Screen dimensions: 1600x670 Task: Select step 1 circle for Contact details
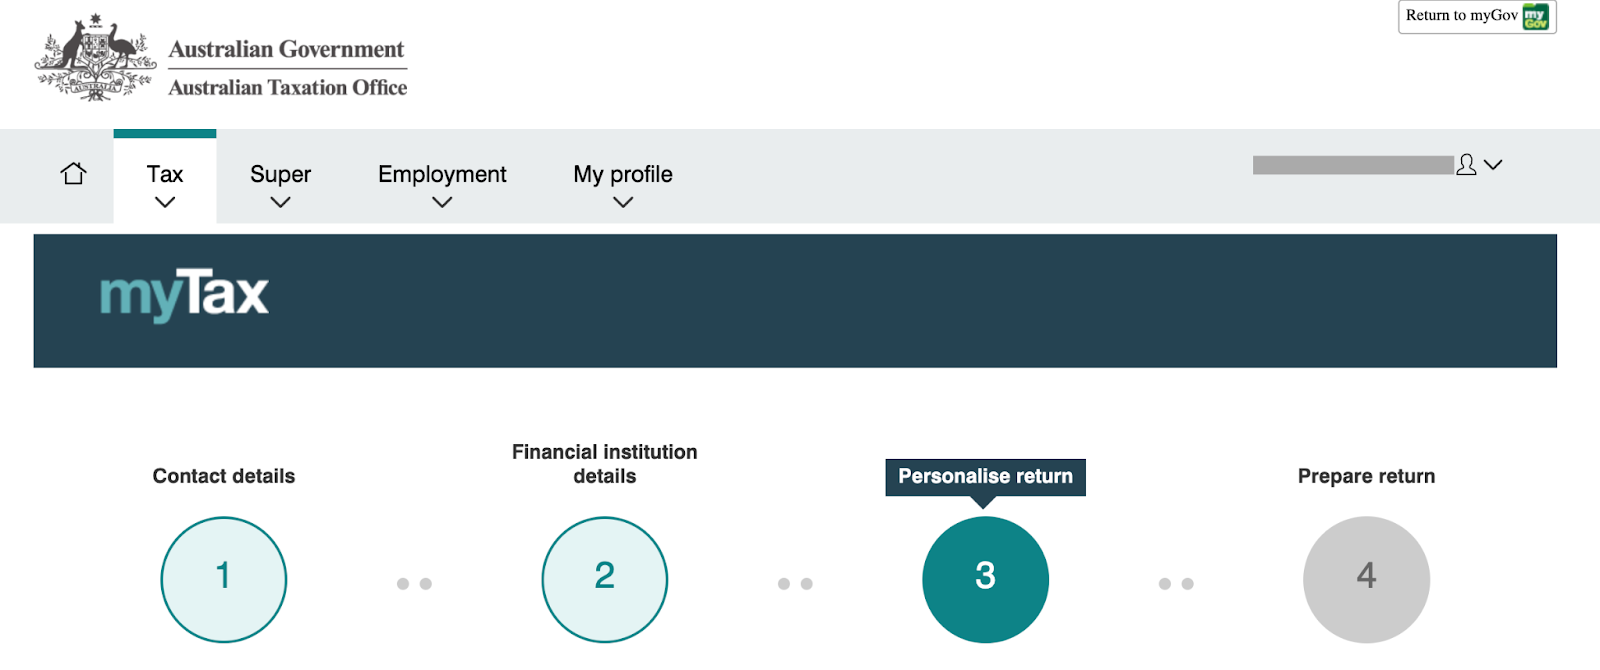click(224, 579)
